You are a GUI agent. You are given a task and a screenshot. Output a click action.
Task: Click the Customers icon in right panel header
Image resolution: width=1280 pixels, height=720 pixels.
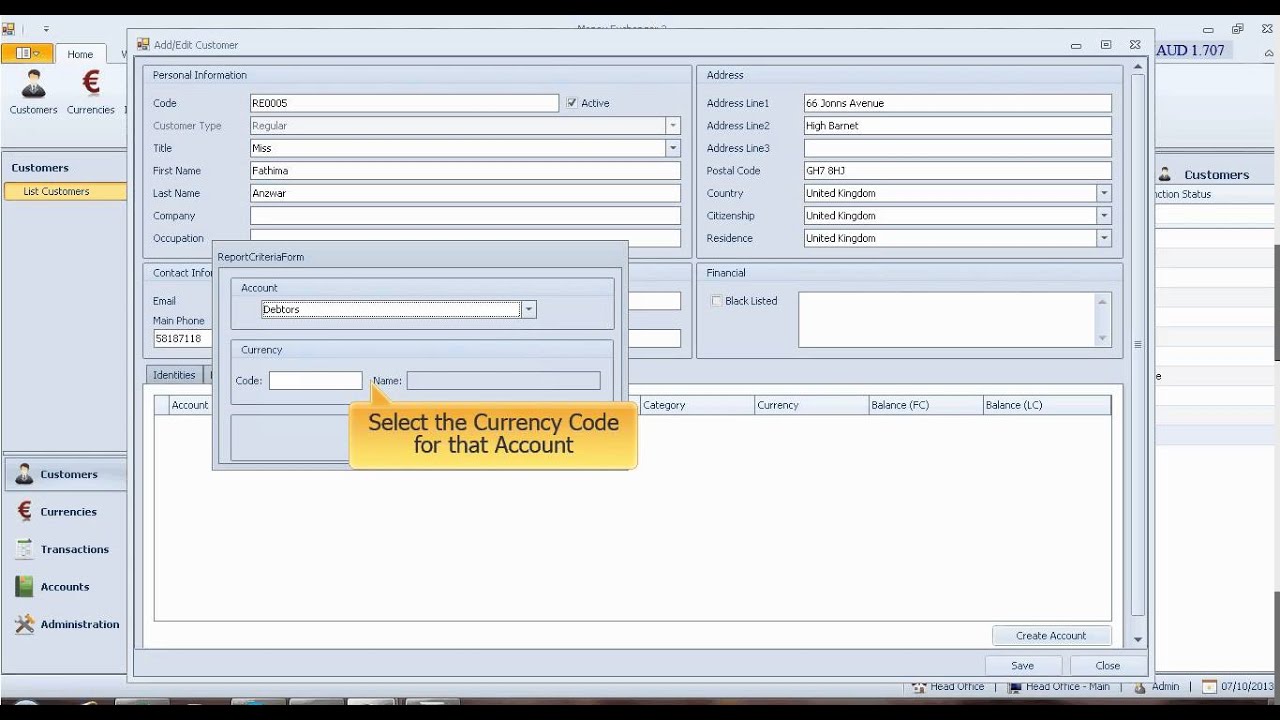[x=1165, y=174]
